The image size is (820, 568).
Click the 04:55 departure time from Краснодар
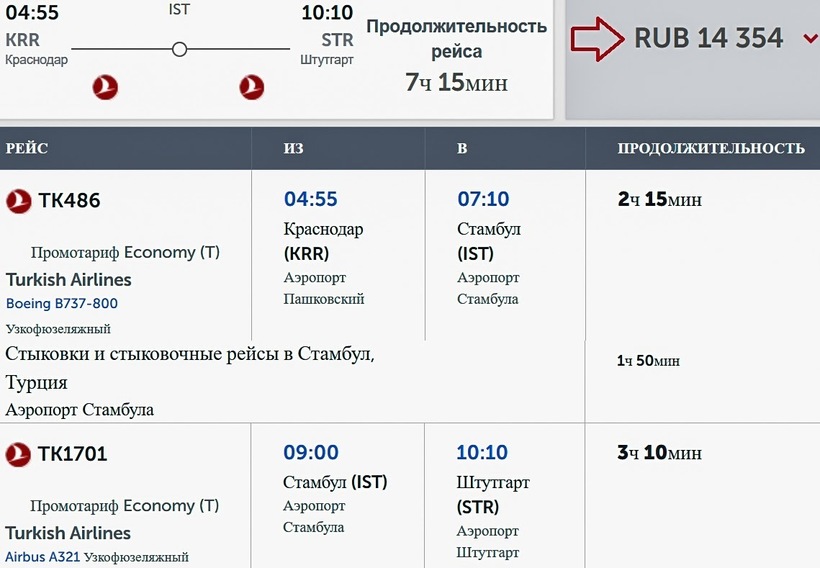click(311, 200)
